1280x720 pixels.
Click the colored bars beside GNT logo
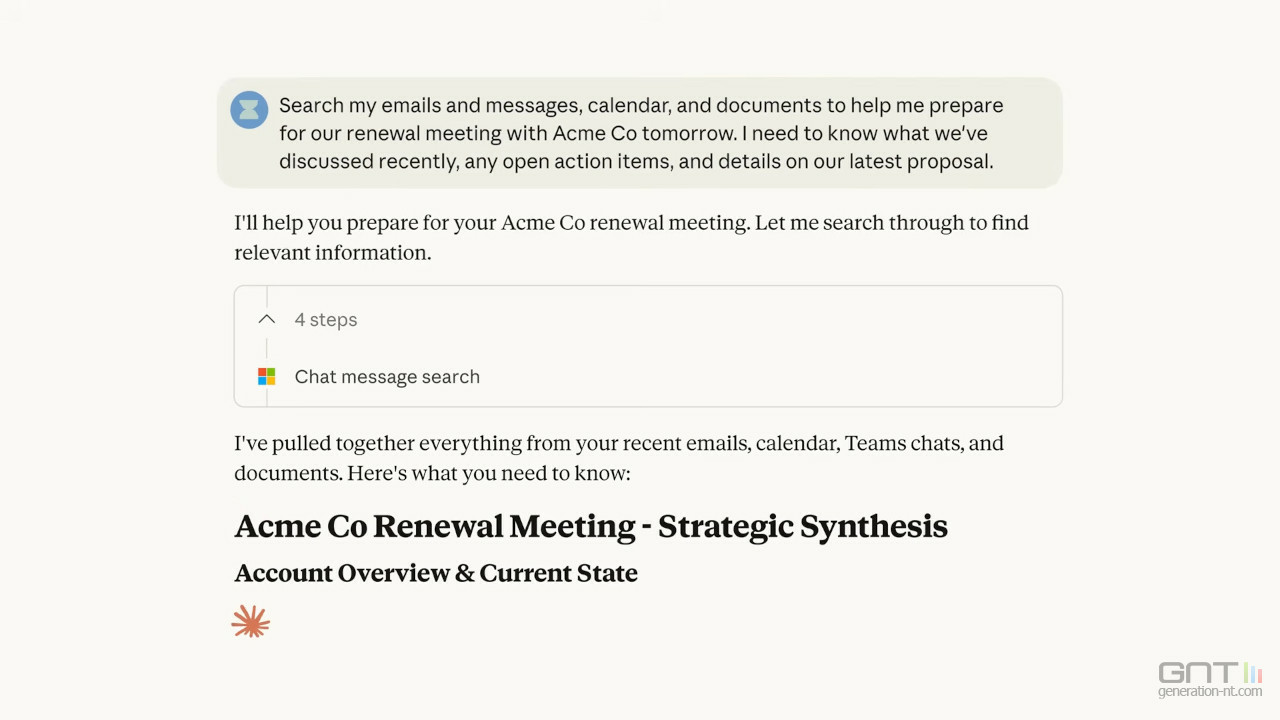pos(1252,672)
